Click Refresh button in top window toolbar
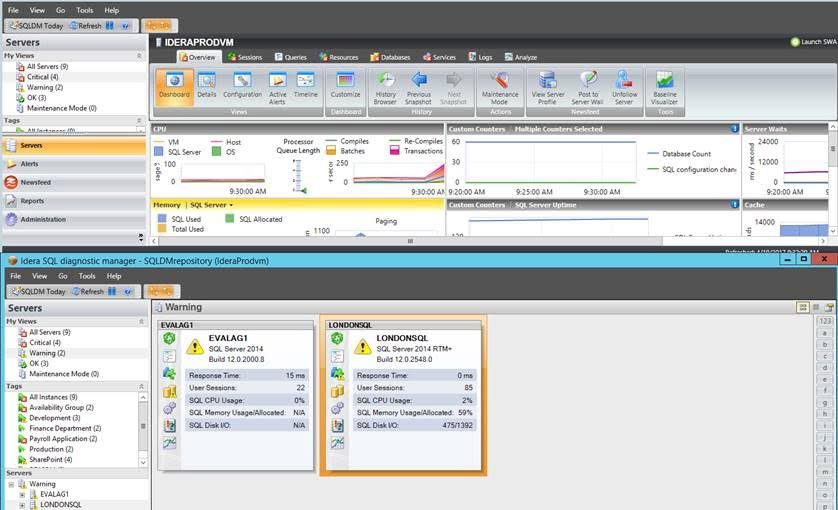838x510 pixels. 86,26
